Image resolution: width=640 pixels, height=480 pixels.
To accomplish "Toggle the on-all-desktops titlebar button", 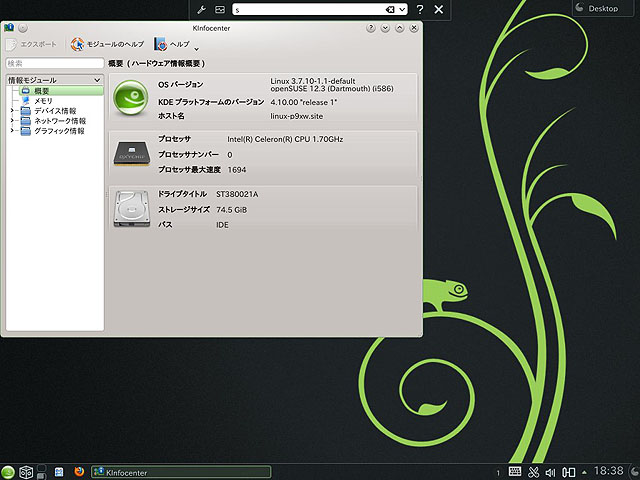I will (23, 28).
